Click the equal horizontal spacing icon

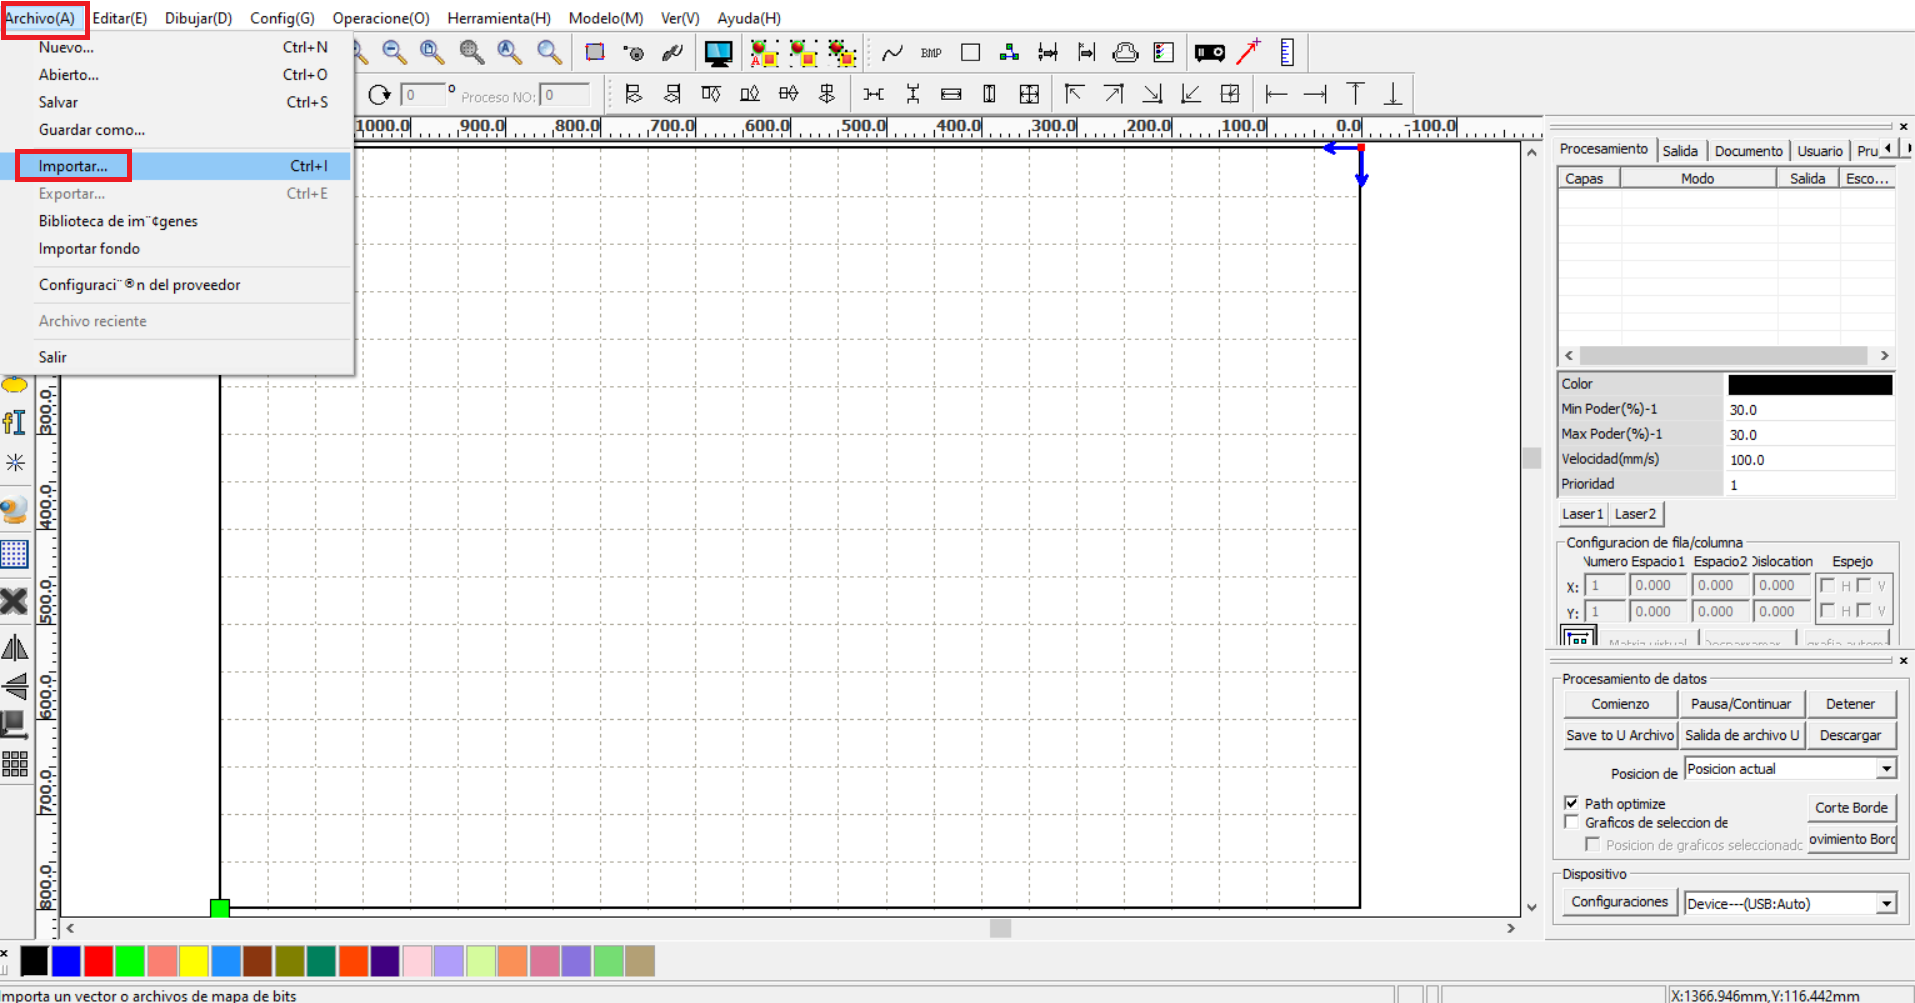pos(873,94)
